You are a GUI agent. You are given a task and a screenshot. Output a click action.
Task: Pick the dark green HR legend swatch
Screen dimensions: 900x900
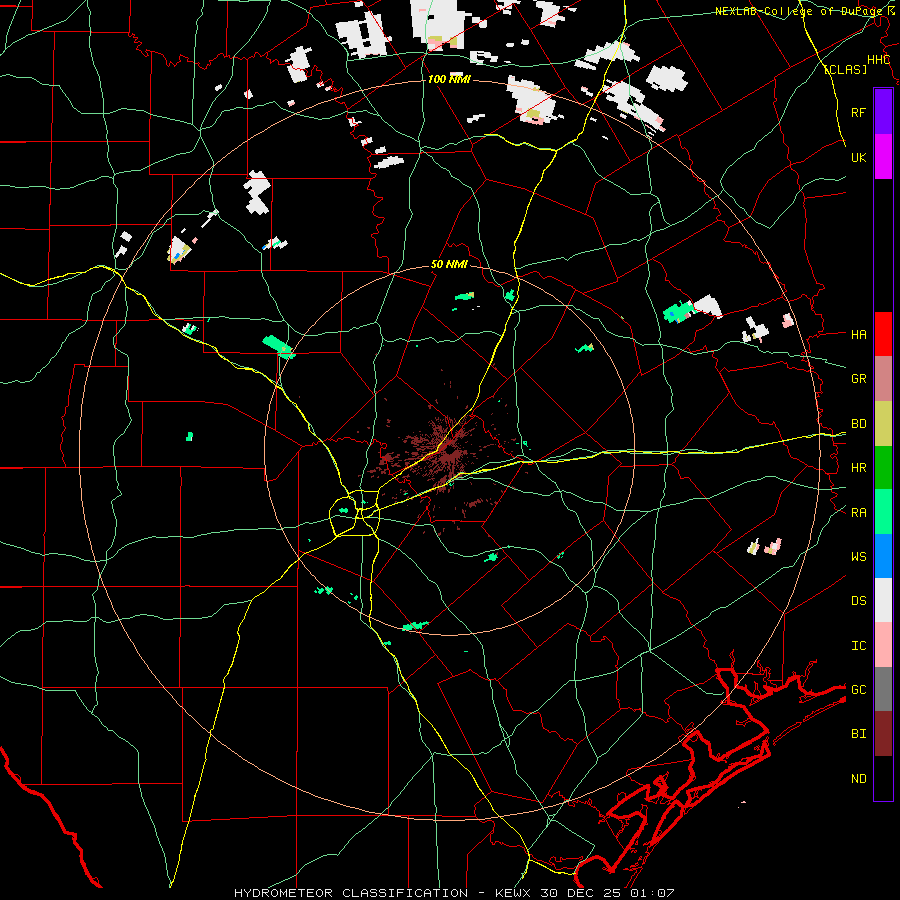pyautogui.click(x=883, y=468)
